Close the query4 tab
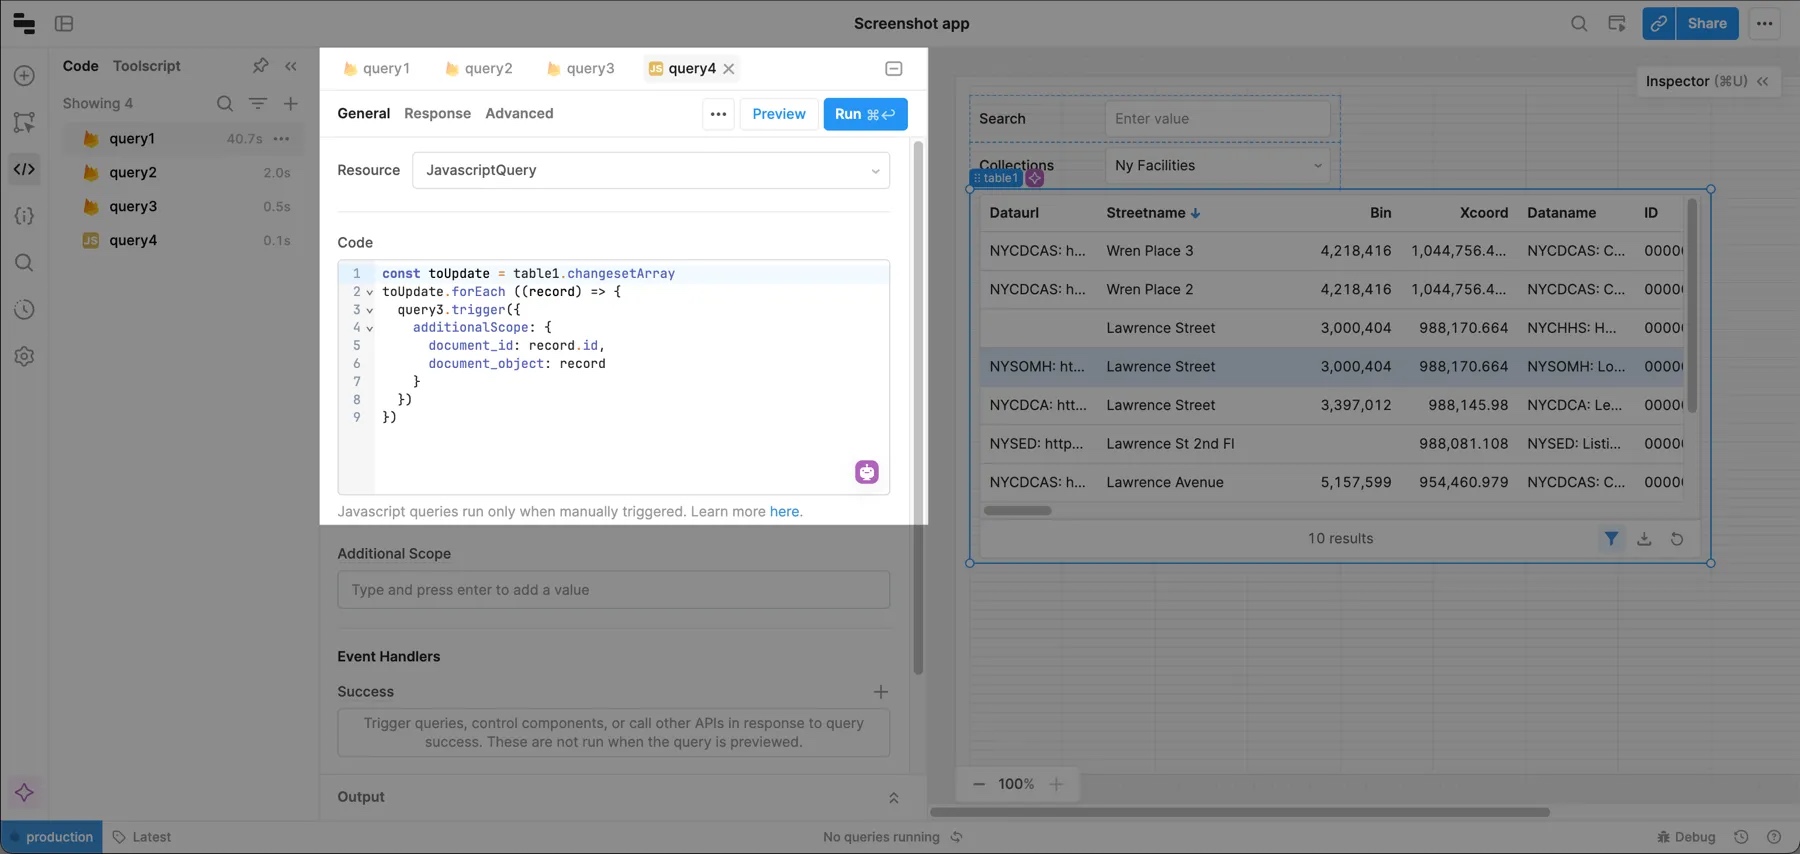 (x=729, y=69)
